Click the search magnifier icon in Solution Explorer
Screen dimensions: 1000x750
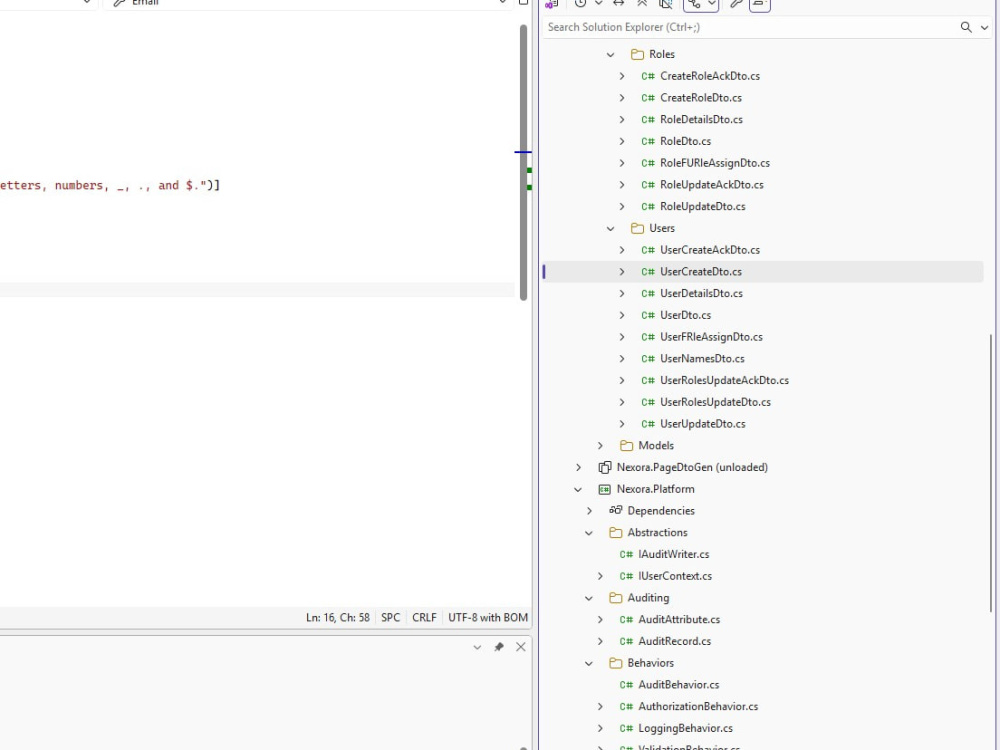pyautogui.click(x=966, y=27)
